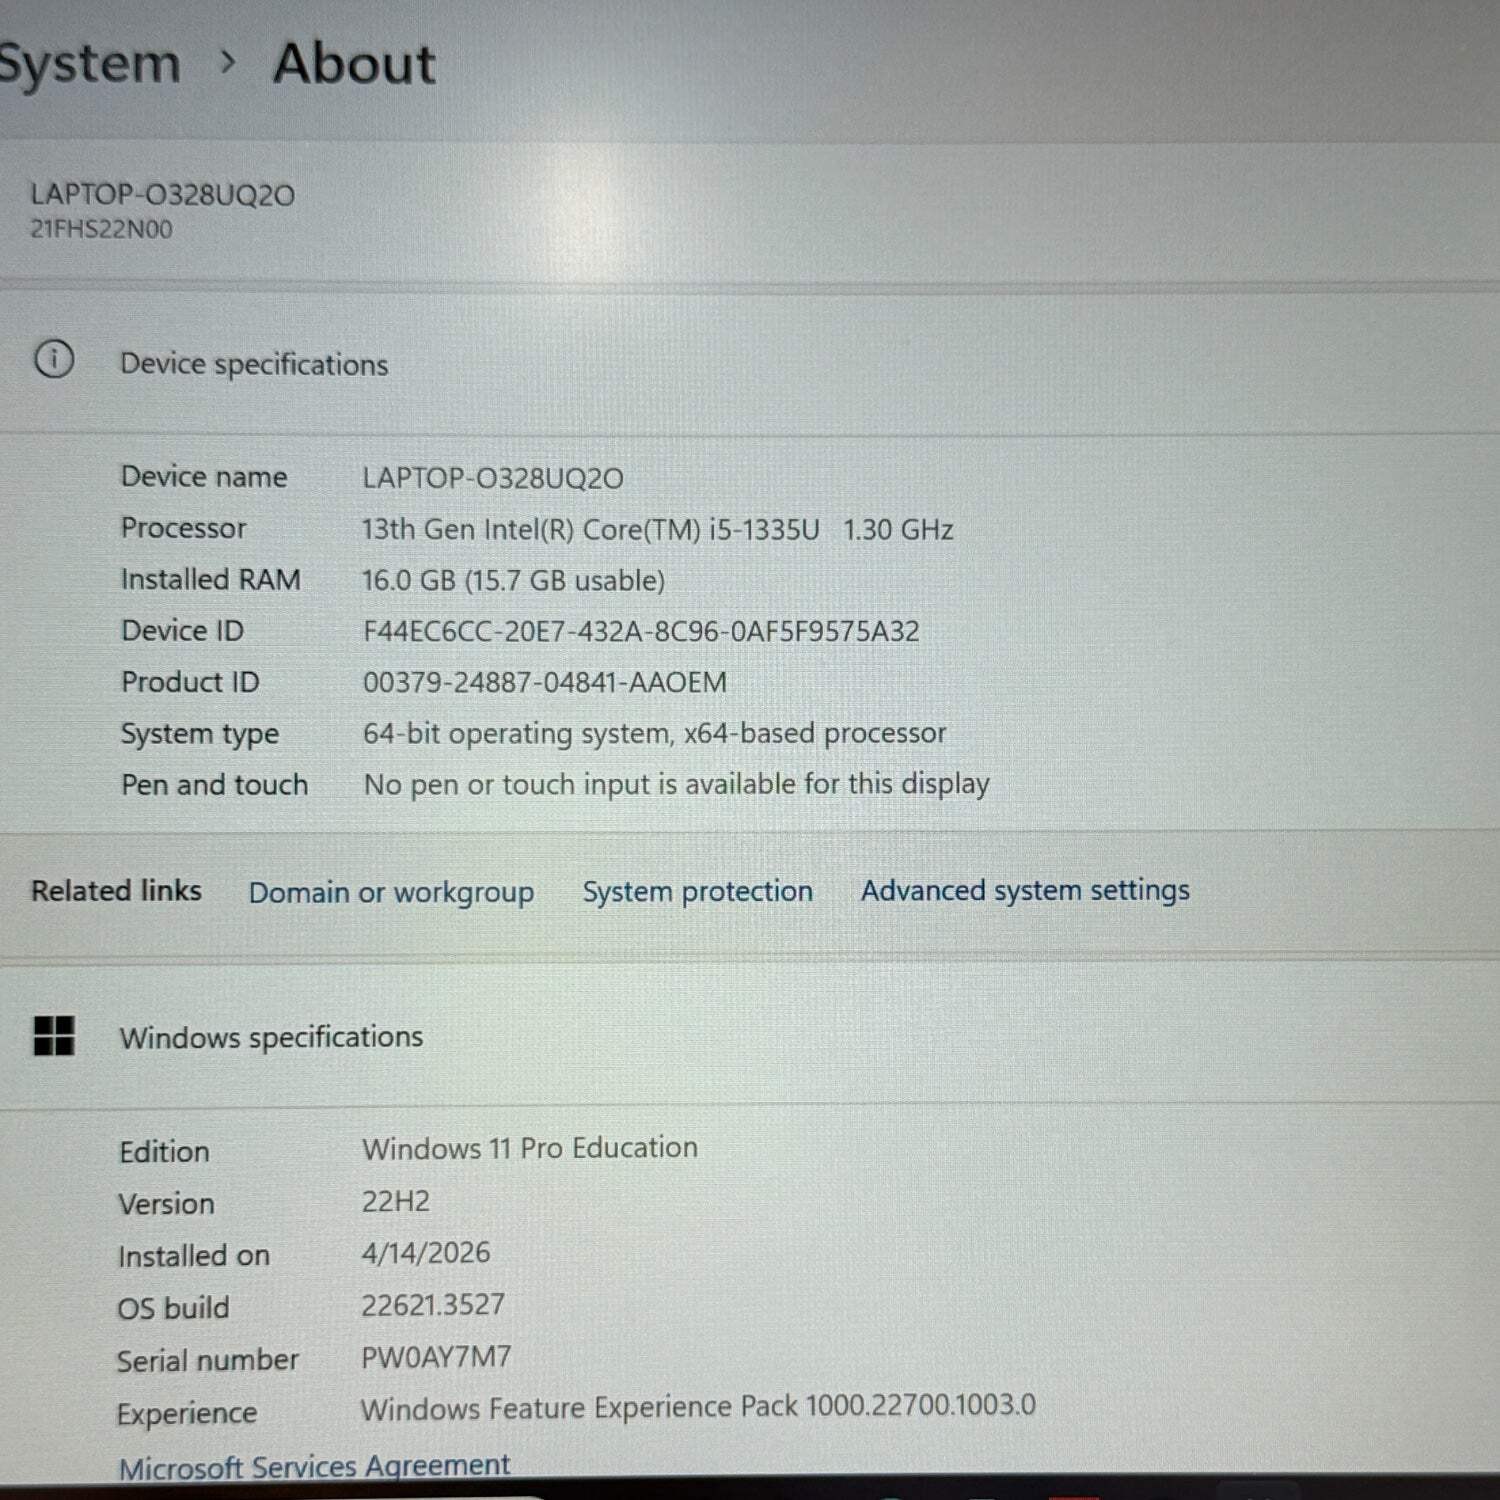1500x1500 pixels.
Task: Select the Device ID value F44EC6CC-20E7-432A
Action: tap(641, 631)
